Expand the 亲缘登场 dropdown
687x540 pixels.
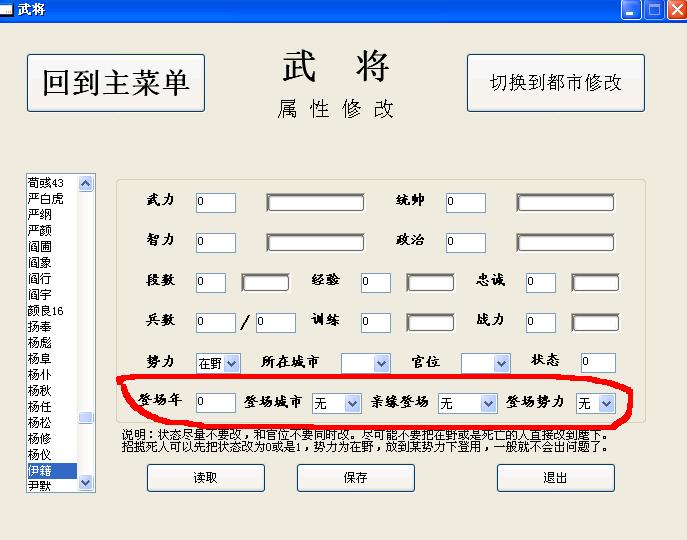tap(467, 403)
